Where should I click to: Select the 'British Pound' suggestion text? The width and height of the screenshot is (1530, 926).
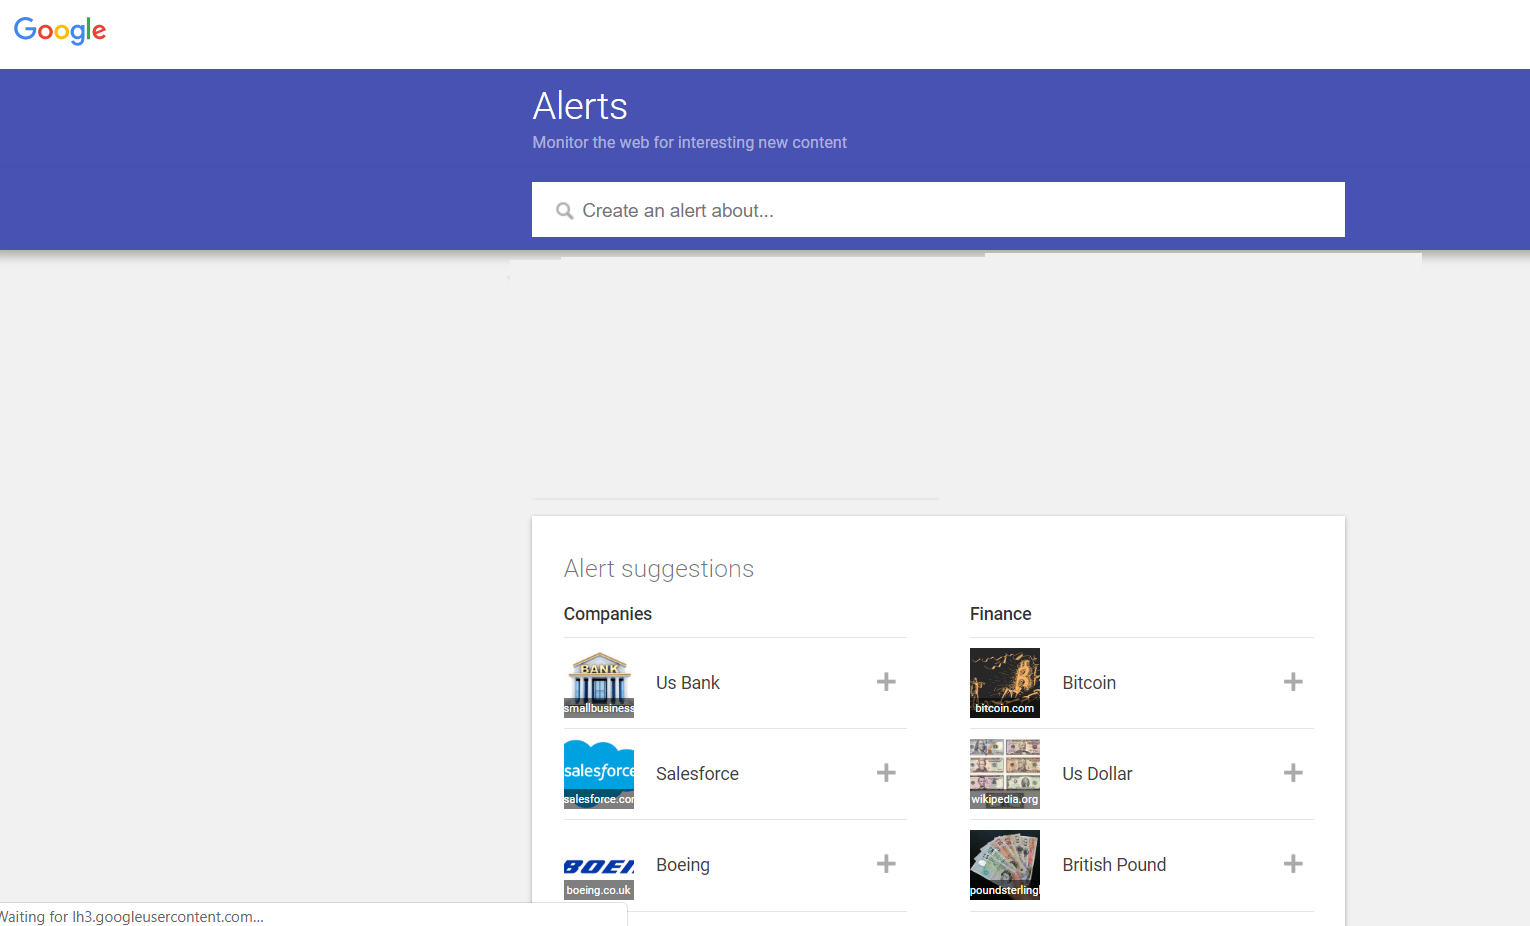[1114, 865]
